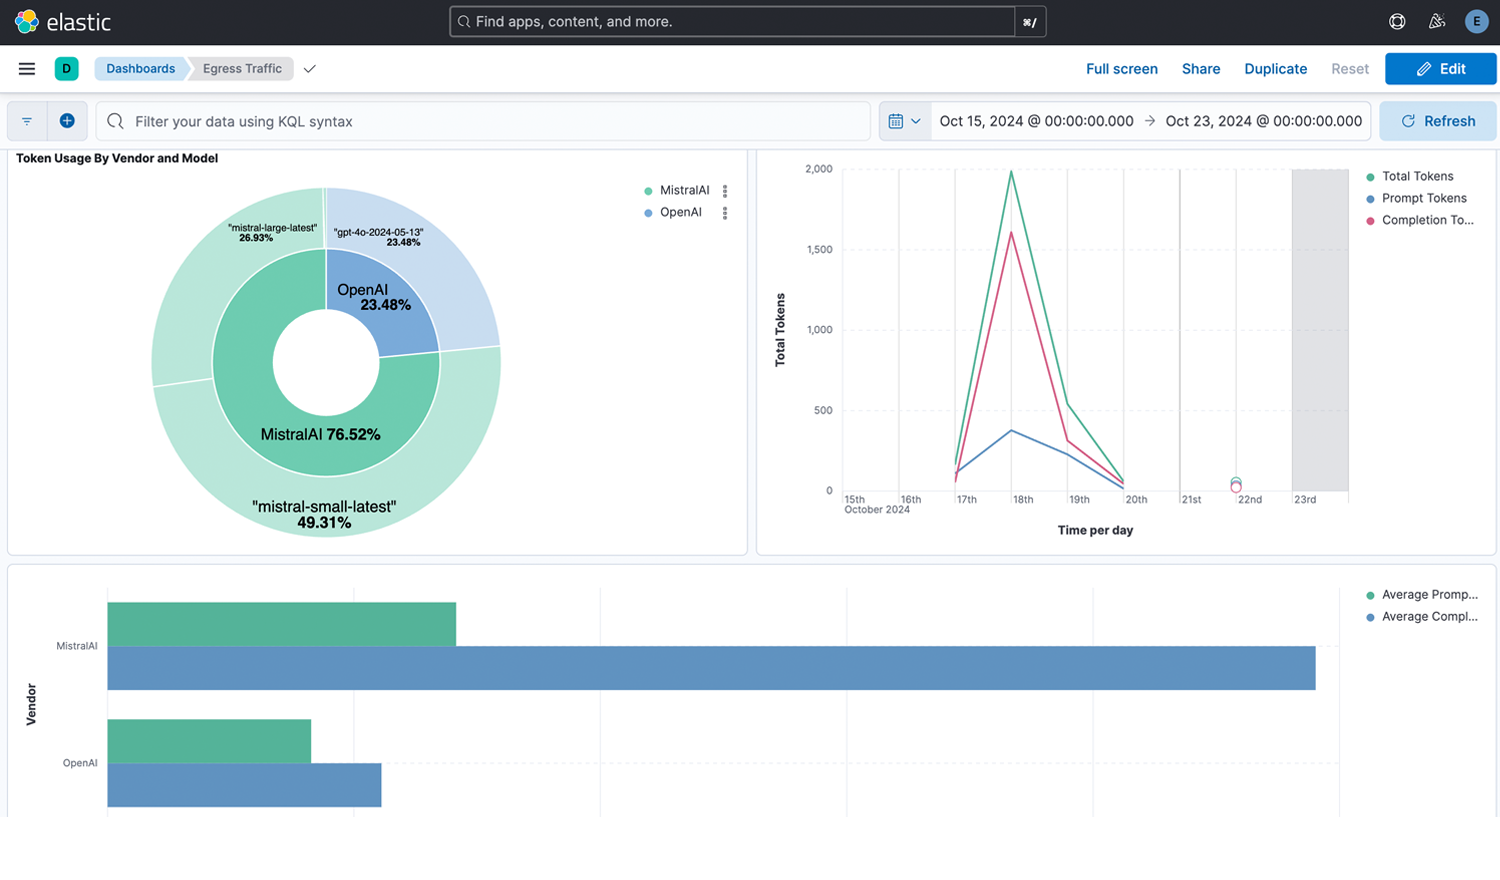Viewport: 1500px width, 880px height.
Task: Add a filter with plus icon
Action: [x=67, y=121]
